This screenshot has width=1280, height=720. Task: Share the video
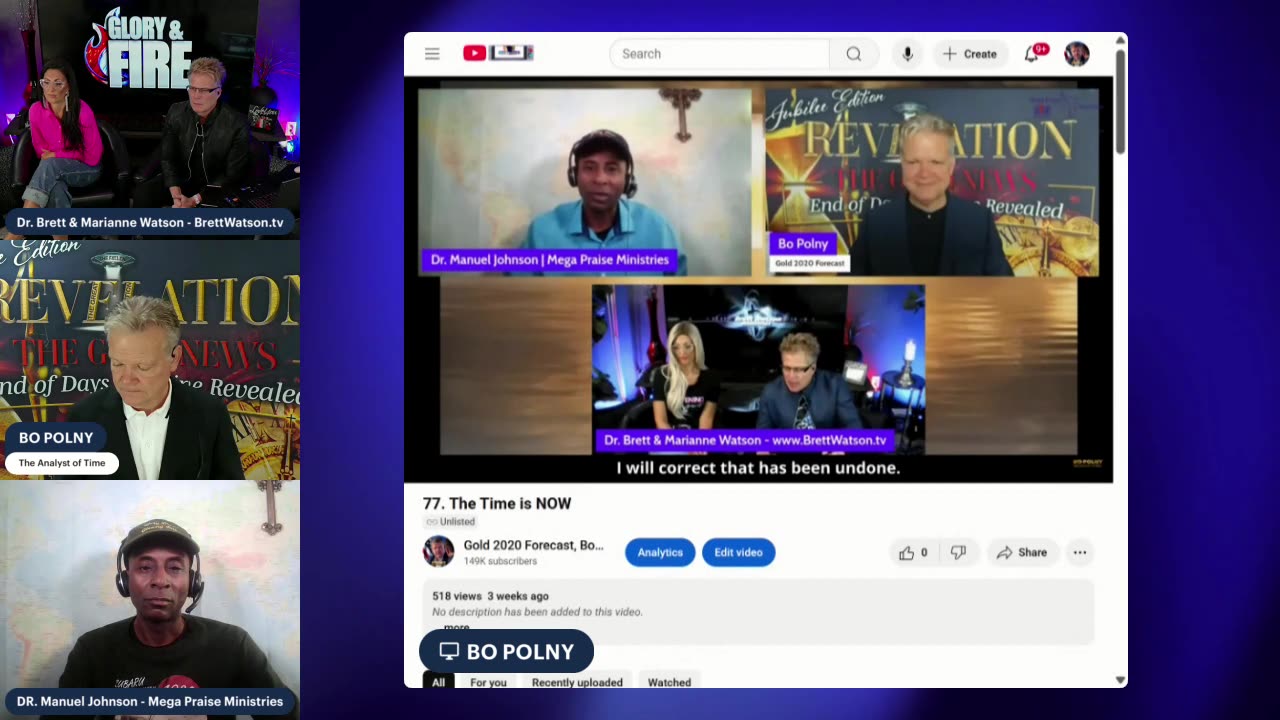[1022, 552]
